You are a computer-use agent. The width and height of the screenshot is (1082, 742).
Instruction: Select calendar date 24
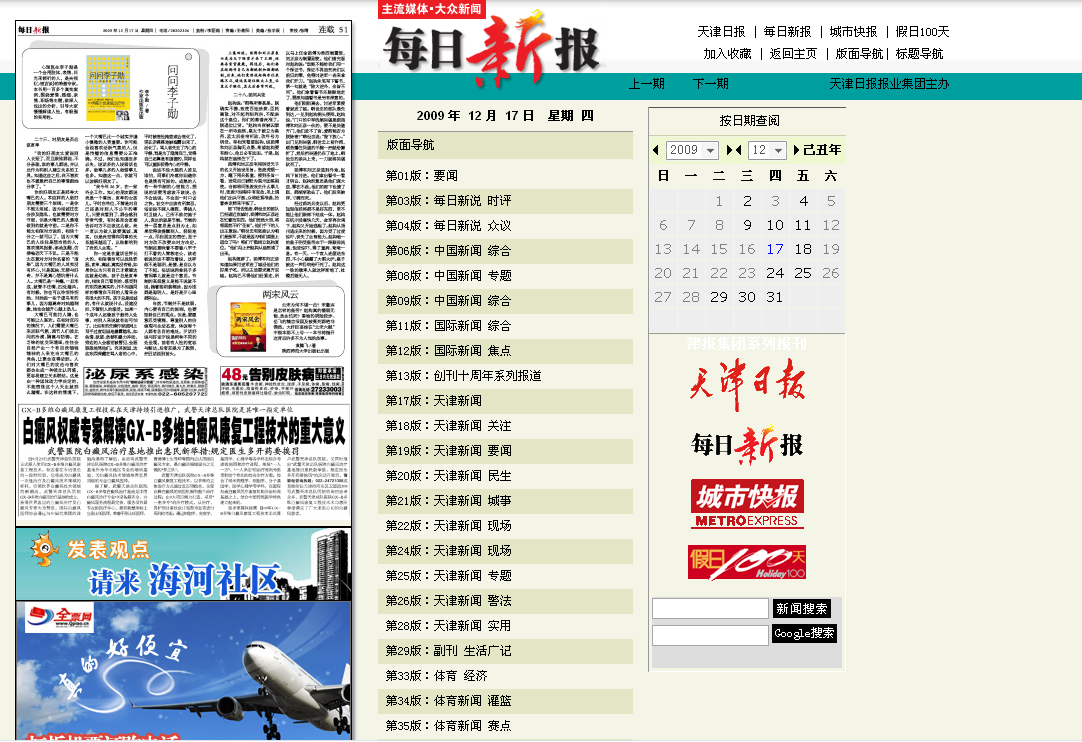pyautogui.click(x=775, y=273)
